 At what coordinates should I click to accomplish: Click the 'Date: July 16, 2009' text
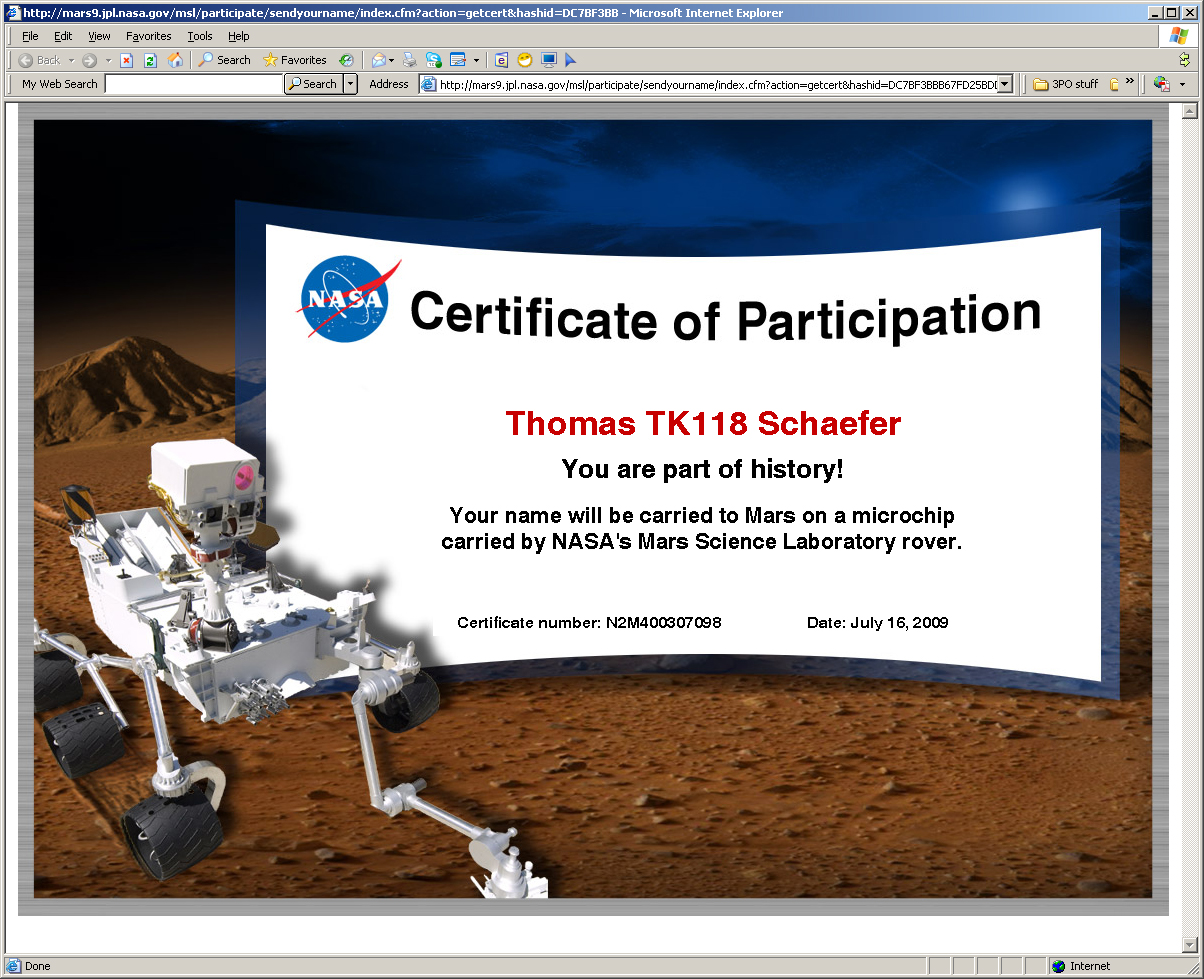point(877,623)
